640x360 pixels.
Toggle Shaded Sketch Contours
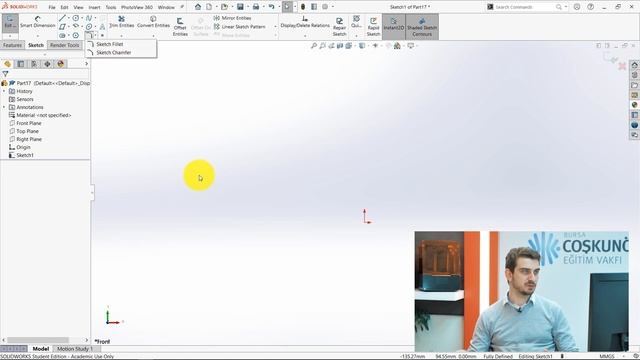click(x=422, y=27)
